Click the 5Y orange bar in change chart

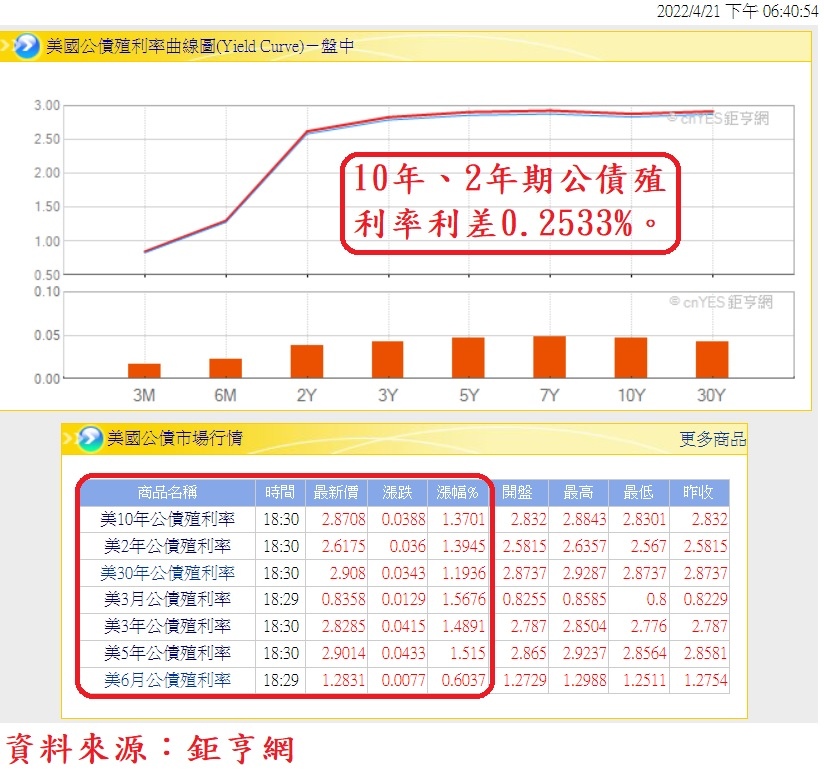468,358
